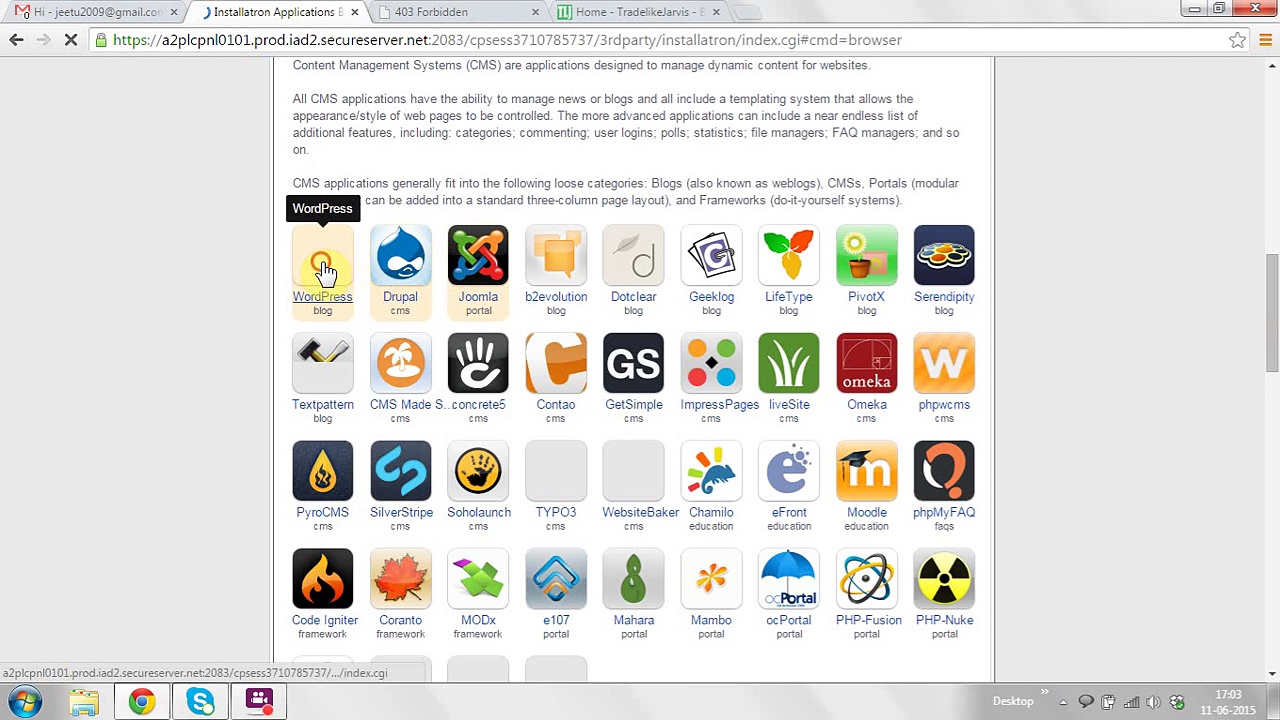This screenshot has height=720, width=1280.
Task: Open the liveSite green icon
Action: [x=789, y=364]
